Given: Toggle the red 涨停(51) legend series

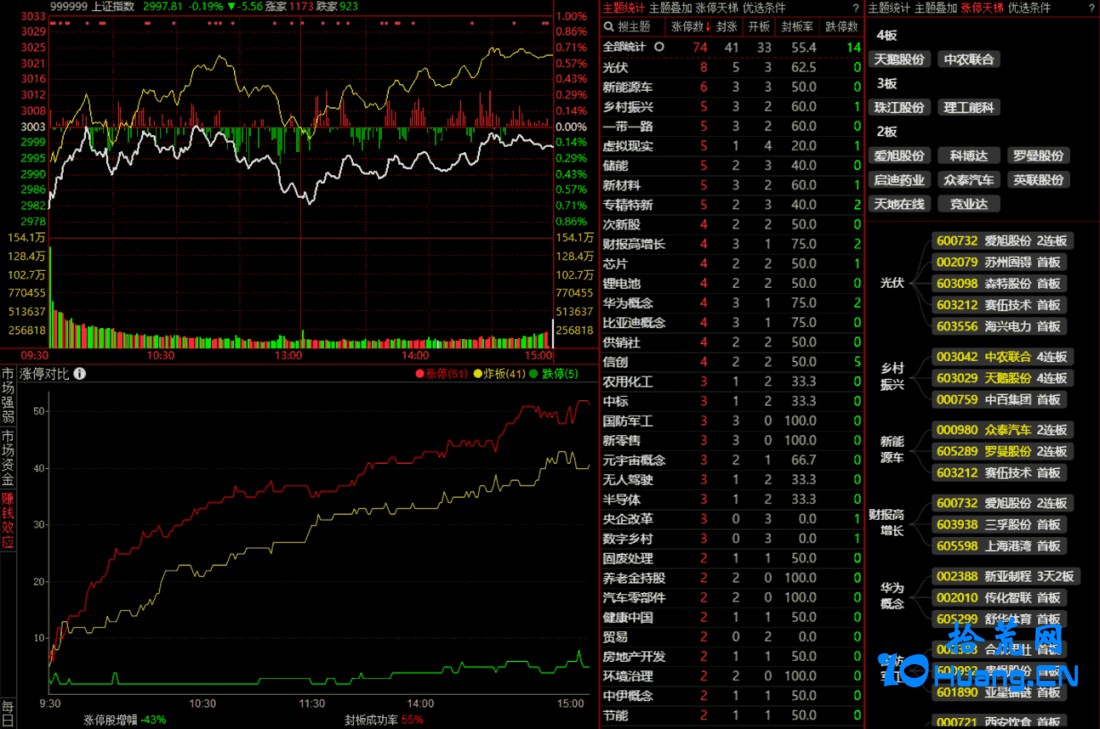Looking at the screenshot, I should tap(441, 374).
